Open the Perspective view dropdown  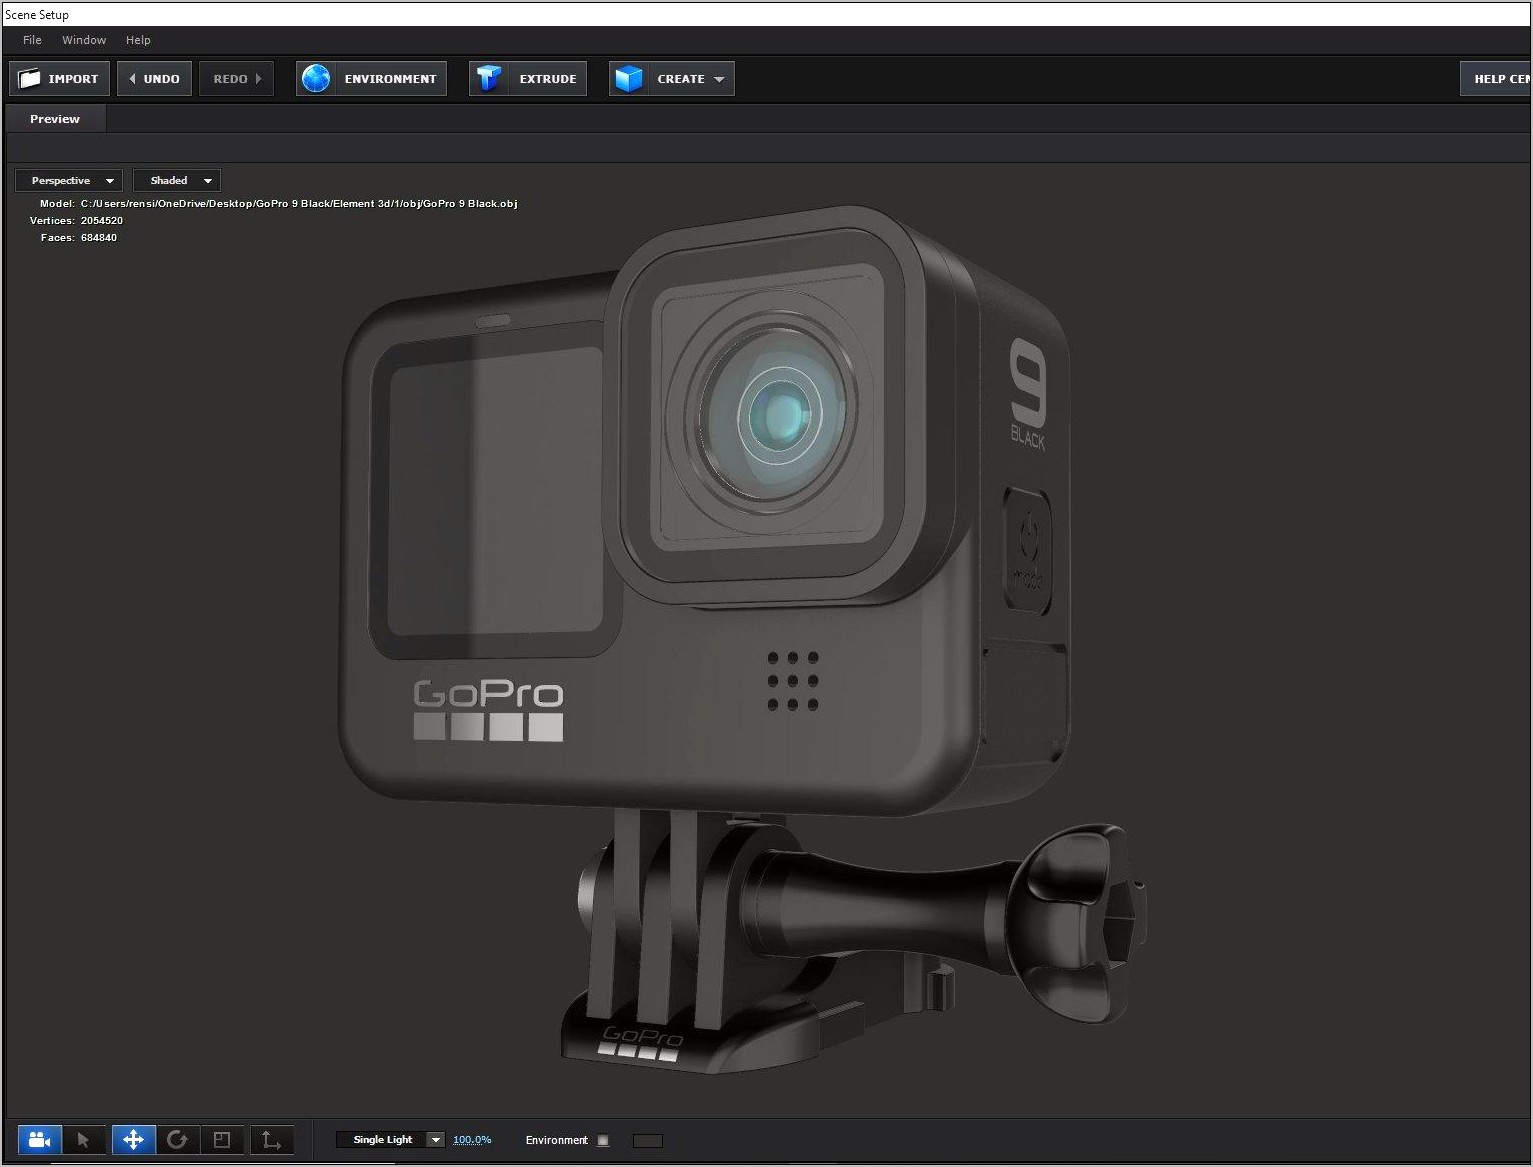pyautogui.click(x=69, y=181)
